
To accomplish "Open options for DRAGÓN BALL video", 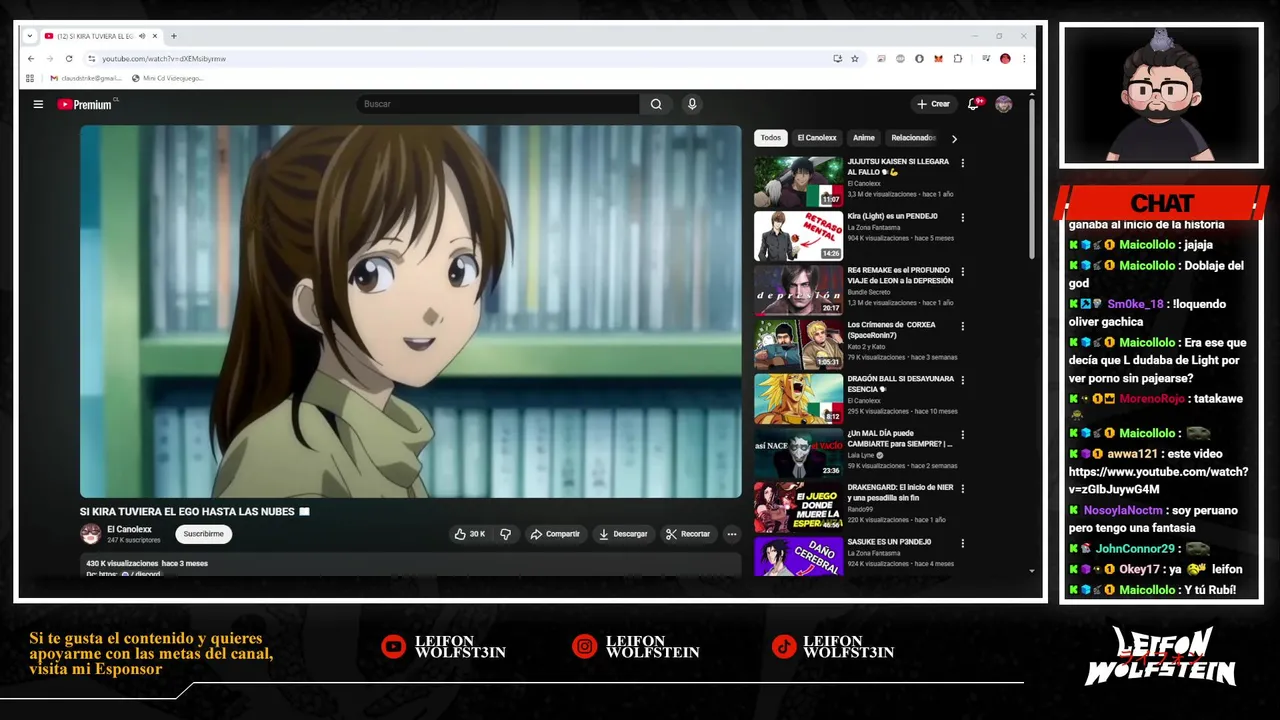I will [963, 380].
